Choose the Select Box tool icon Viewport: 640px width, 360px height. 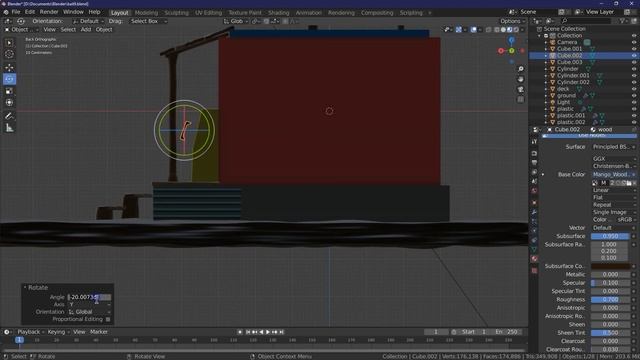(9, 42)
